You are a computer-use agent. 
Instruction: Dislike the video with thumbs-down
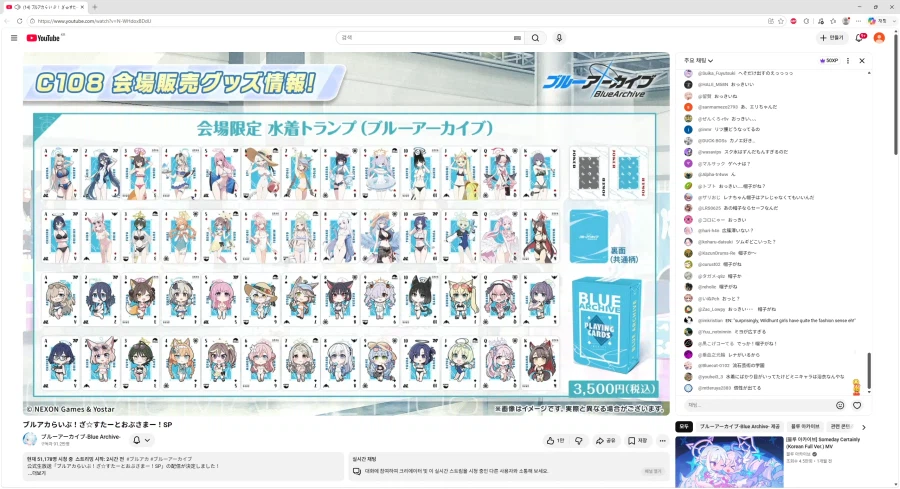(579, 441)
